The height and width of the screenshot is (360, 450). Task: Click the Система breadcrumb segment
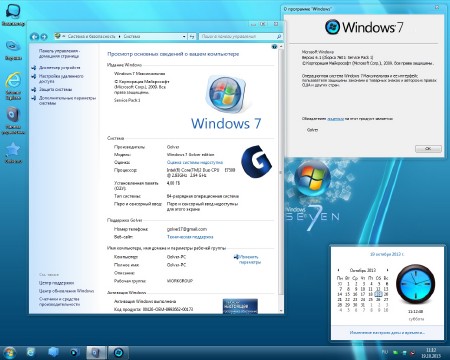coord(132,36)
